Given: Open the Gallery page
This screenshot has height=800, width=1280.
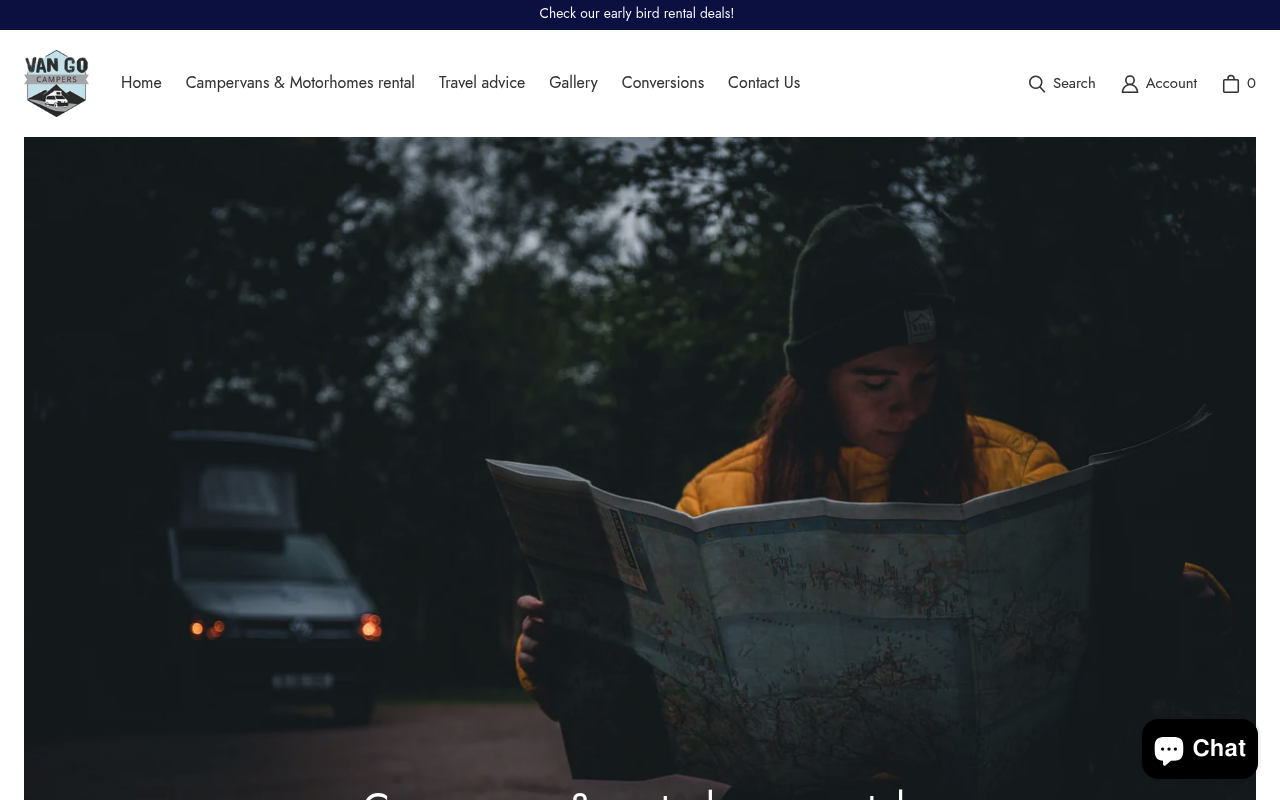Looking at the screenshot, I should (573, 83).
